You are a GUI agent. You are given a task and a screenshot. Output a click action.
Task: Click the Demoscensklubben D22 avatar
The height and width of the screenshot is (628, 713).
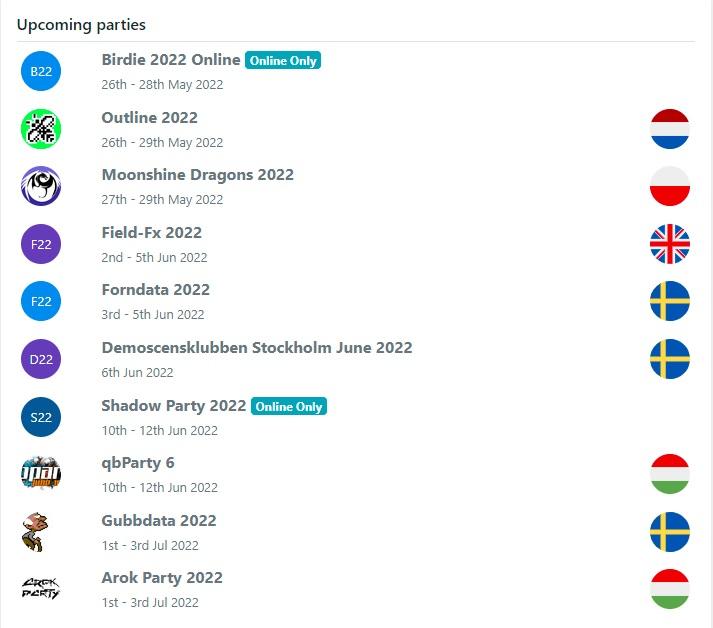point(41,359)
